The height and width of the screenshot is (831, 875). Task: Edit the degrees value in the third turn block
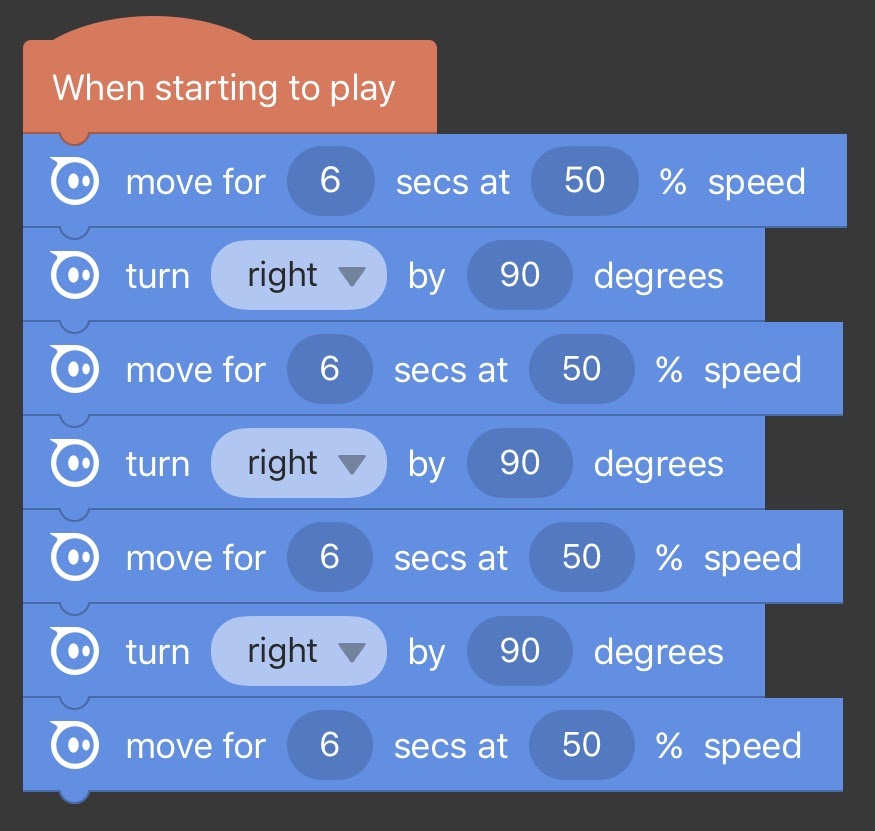click(x=519, y=651)
